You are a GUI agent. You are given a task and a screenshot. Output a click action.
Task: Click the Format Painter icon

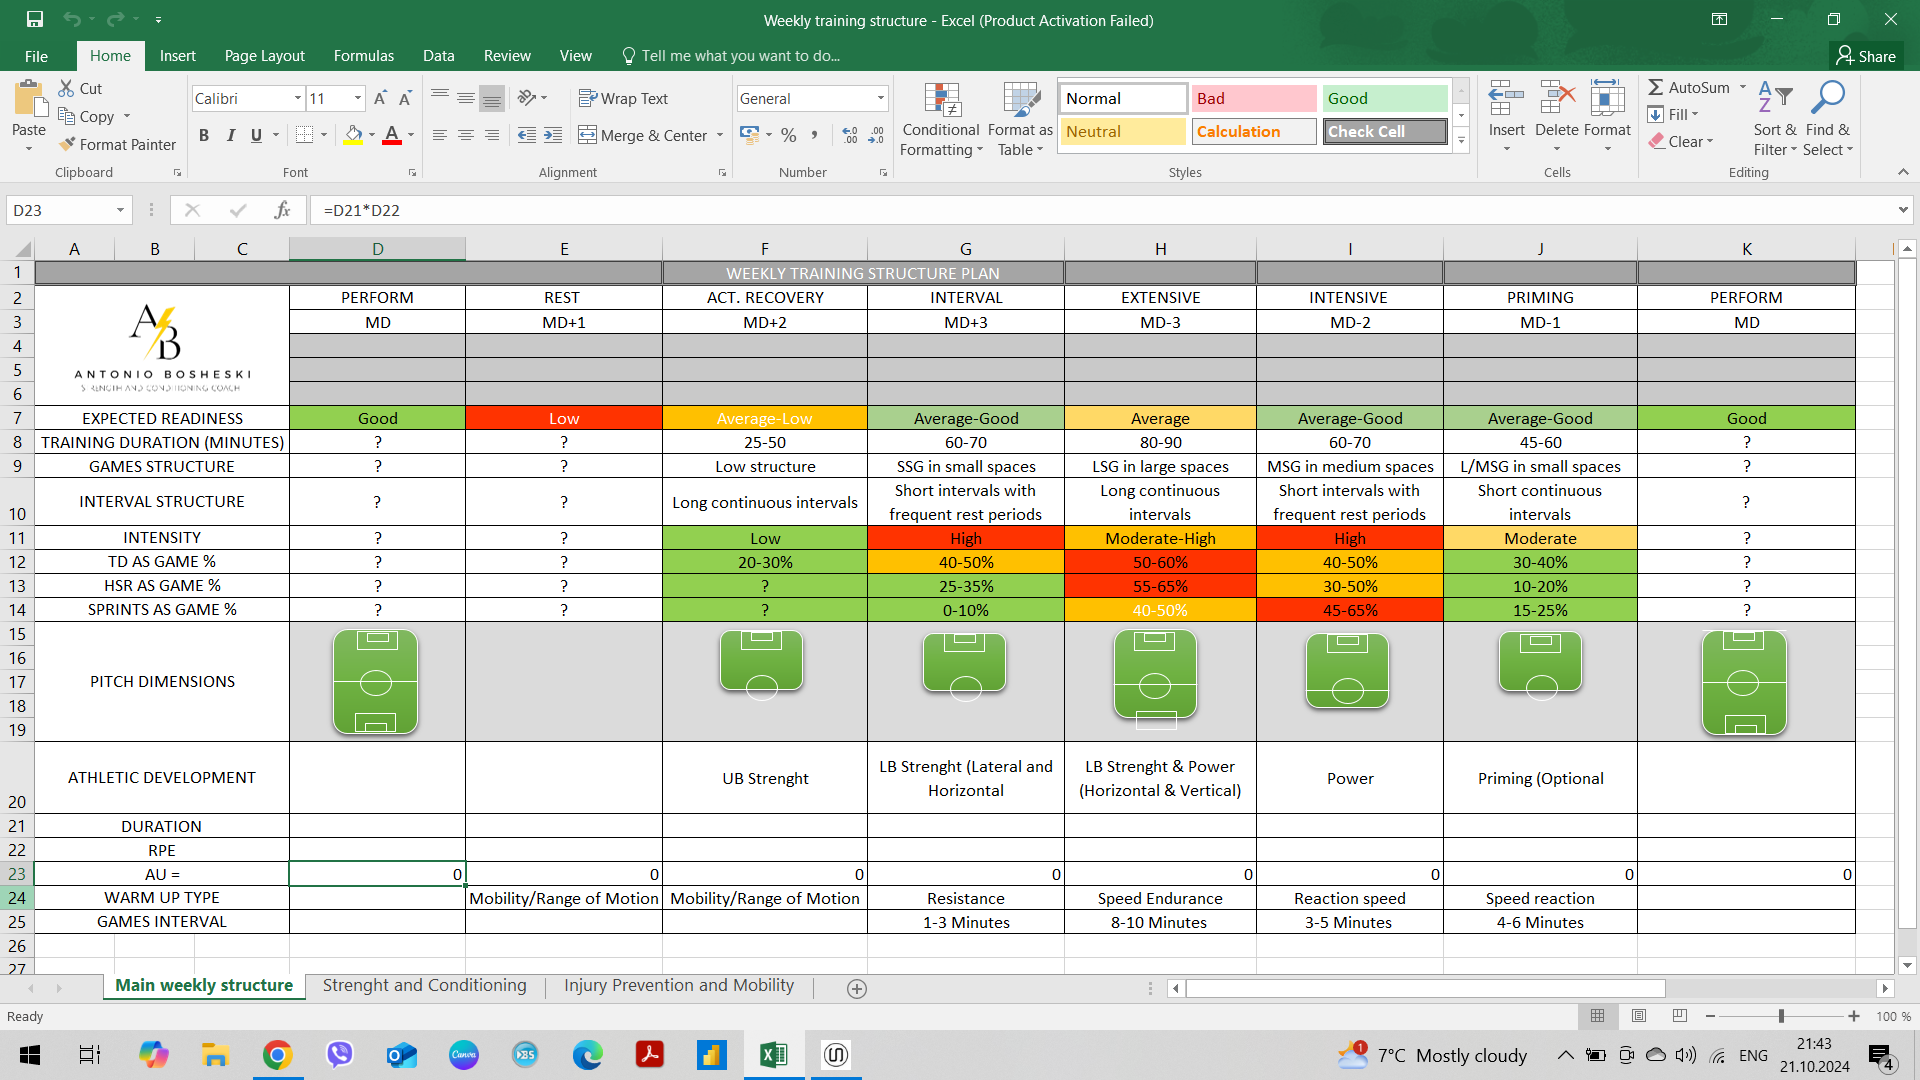68,145
